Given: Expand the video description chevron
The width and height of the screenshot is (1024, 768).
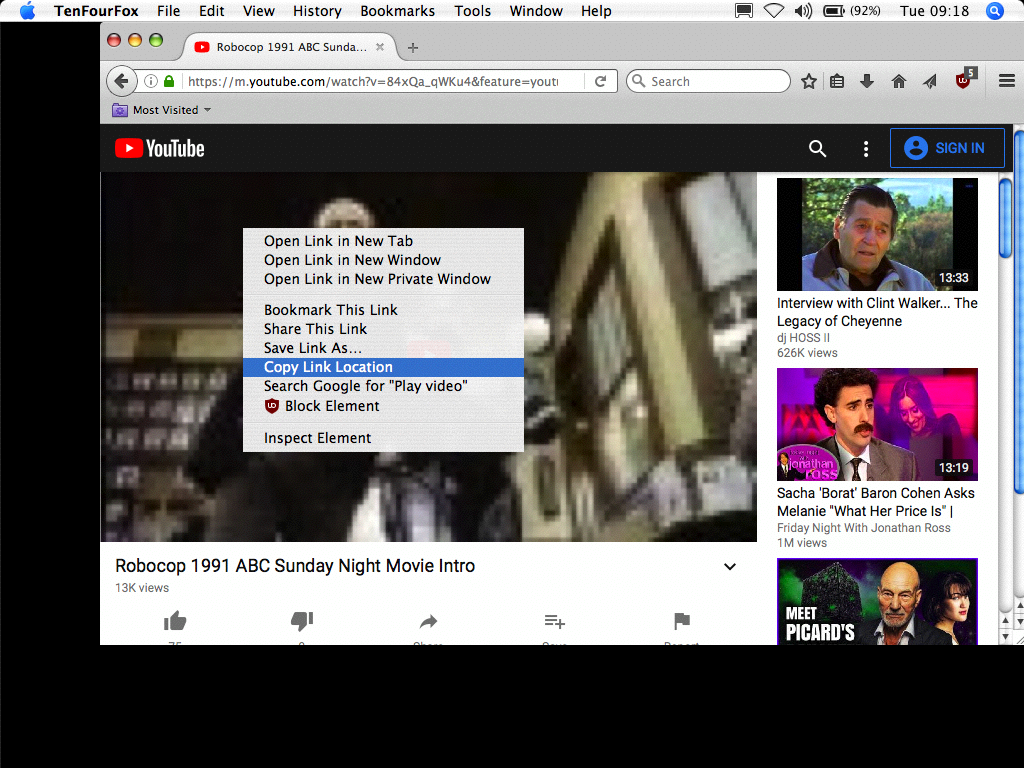Looking at the screenshot, I should (x=730, y=566).
